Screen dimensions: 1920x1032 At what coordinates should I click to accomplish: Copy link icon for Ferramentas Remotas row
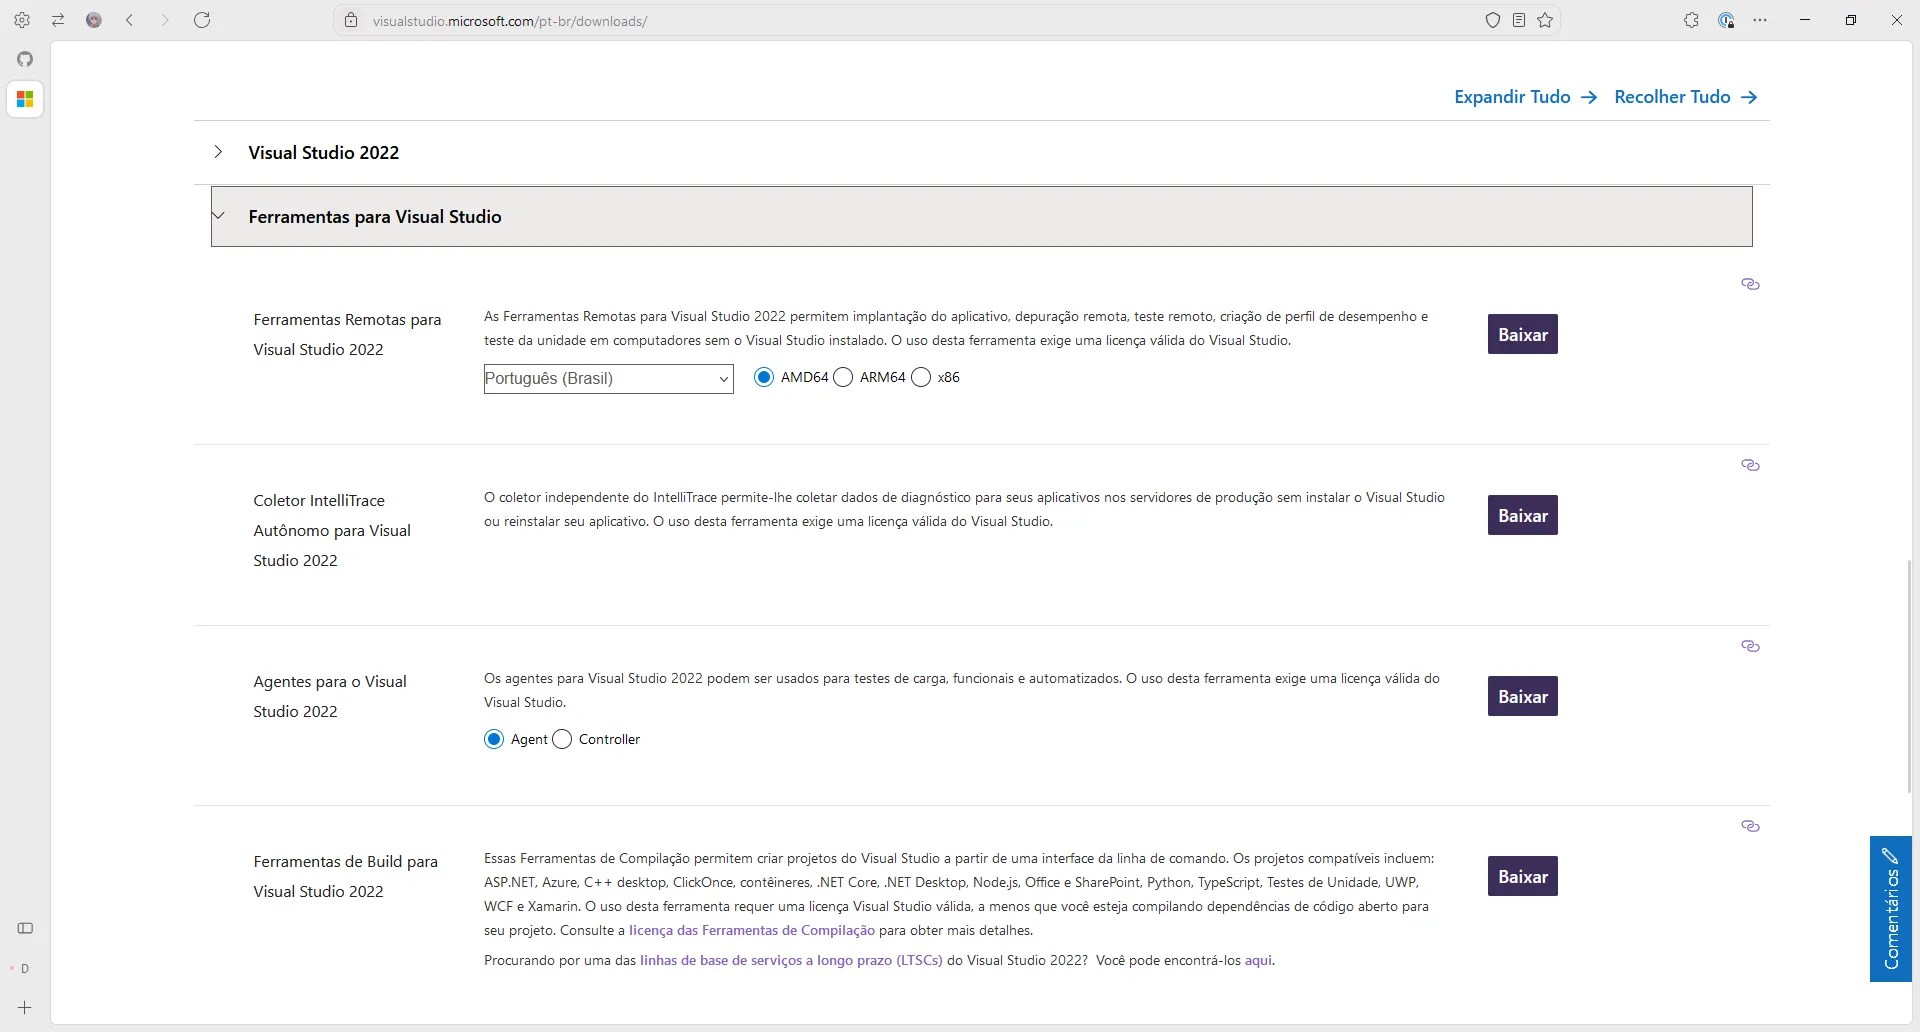pos(1750,284)
